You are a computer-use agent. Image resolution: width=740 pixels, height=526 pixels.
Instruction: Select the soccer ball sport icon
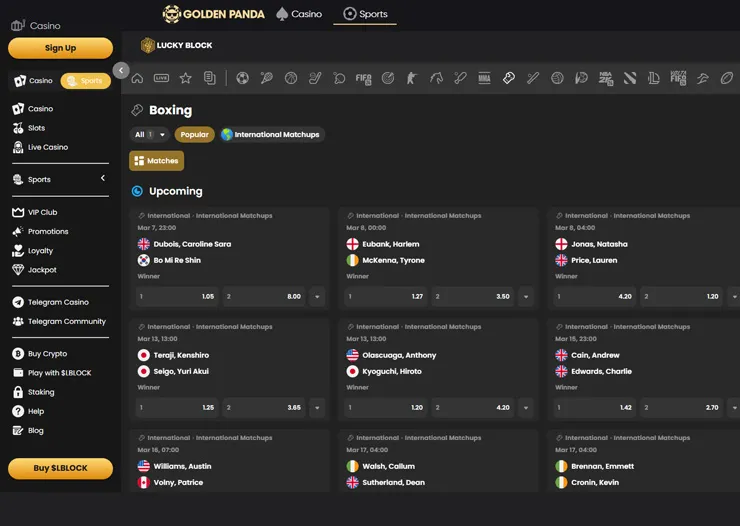tap(242, 78)
